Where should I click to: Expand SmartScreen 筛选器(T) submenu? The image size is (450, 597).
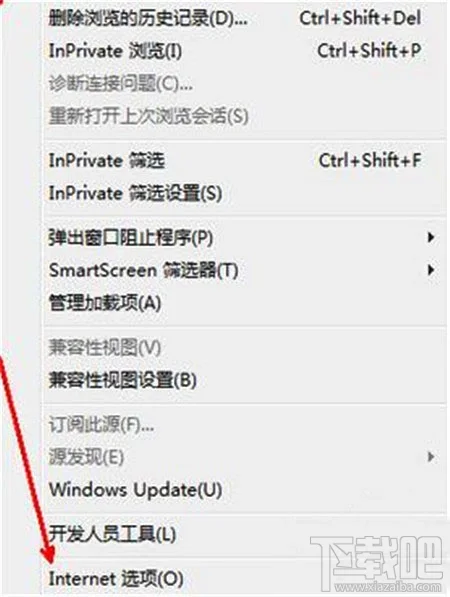(244, 270)
